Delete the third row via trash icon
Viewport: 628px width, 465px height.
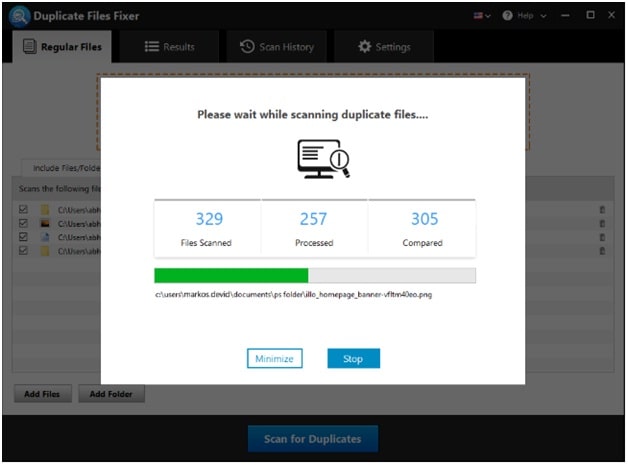(602, 237)
